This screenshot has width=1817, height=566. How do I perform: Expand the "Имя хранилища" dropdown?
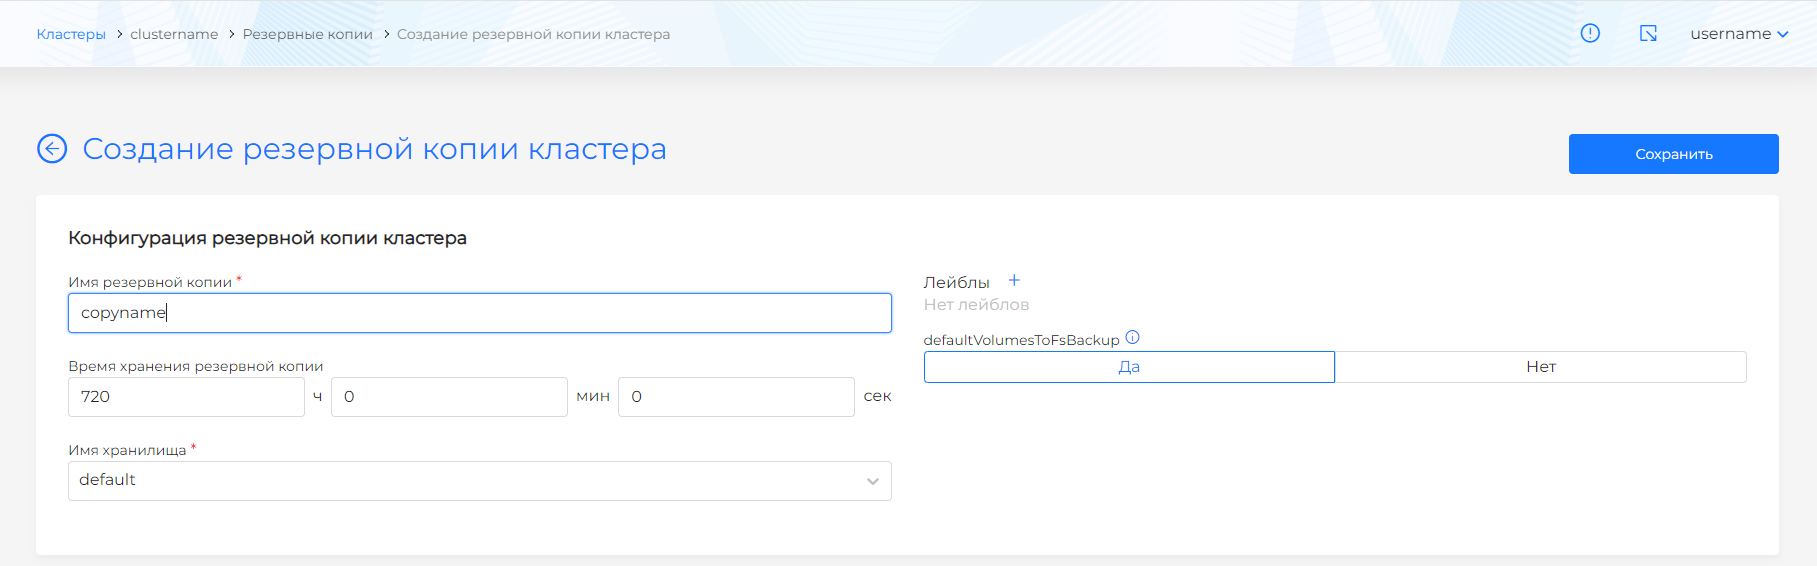pos(479,481)
